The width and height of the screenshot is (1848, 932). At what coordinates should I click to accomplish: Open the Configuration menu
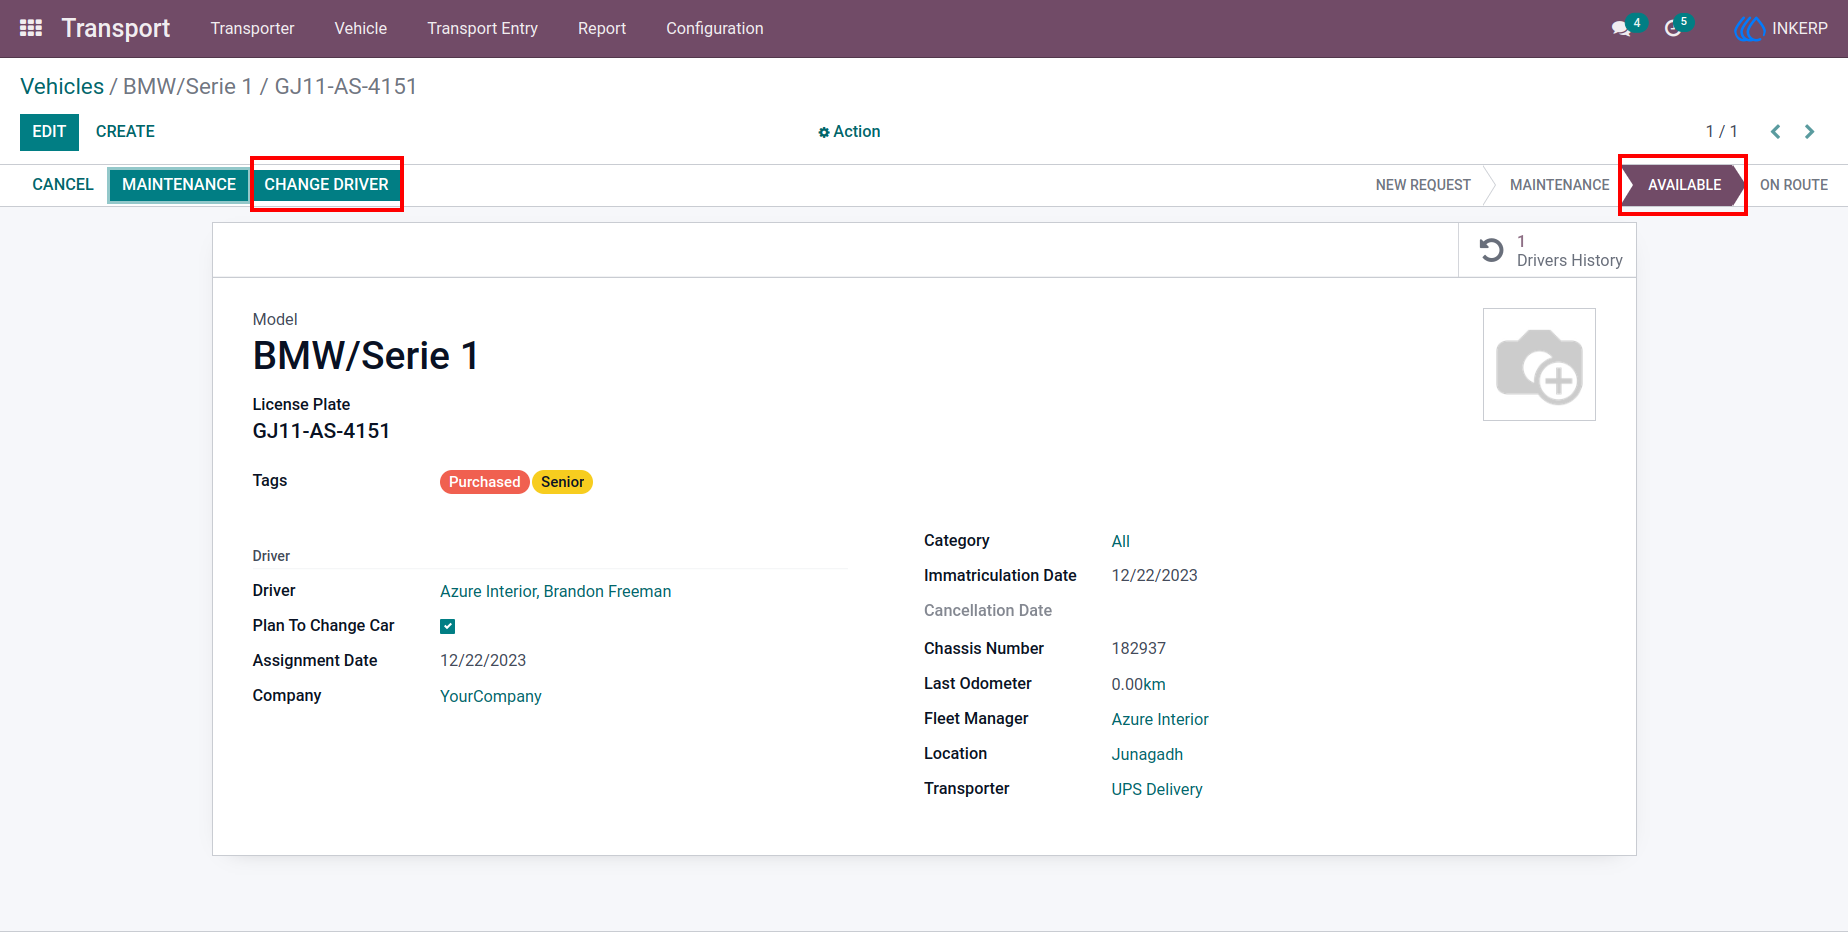(x=715, y=29)
